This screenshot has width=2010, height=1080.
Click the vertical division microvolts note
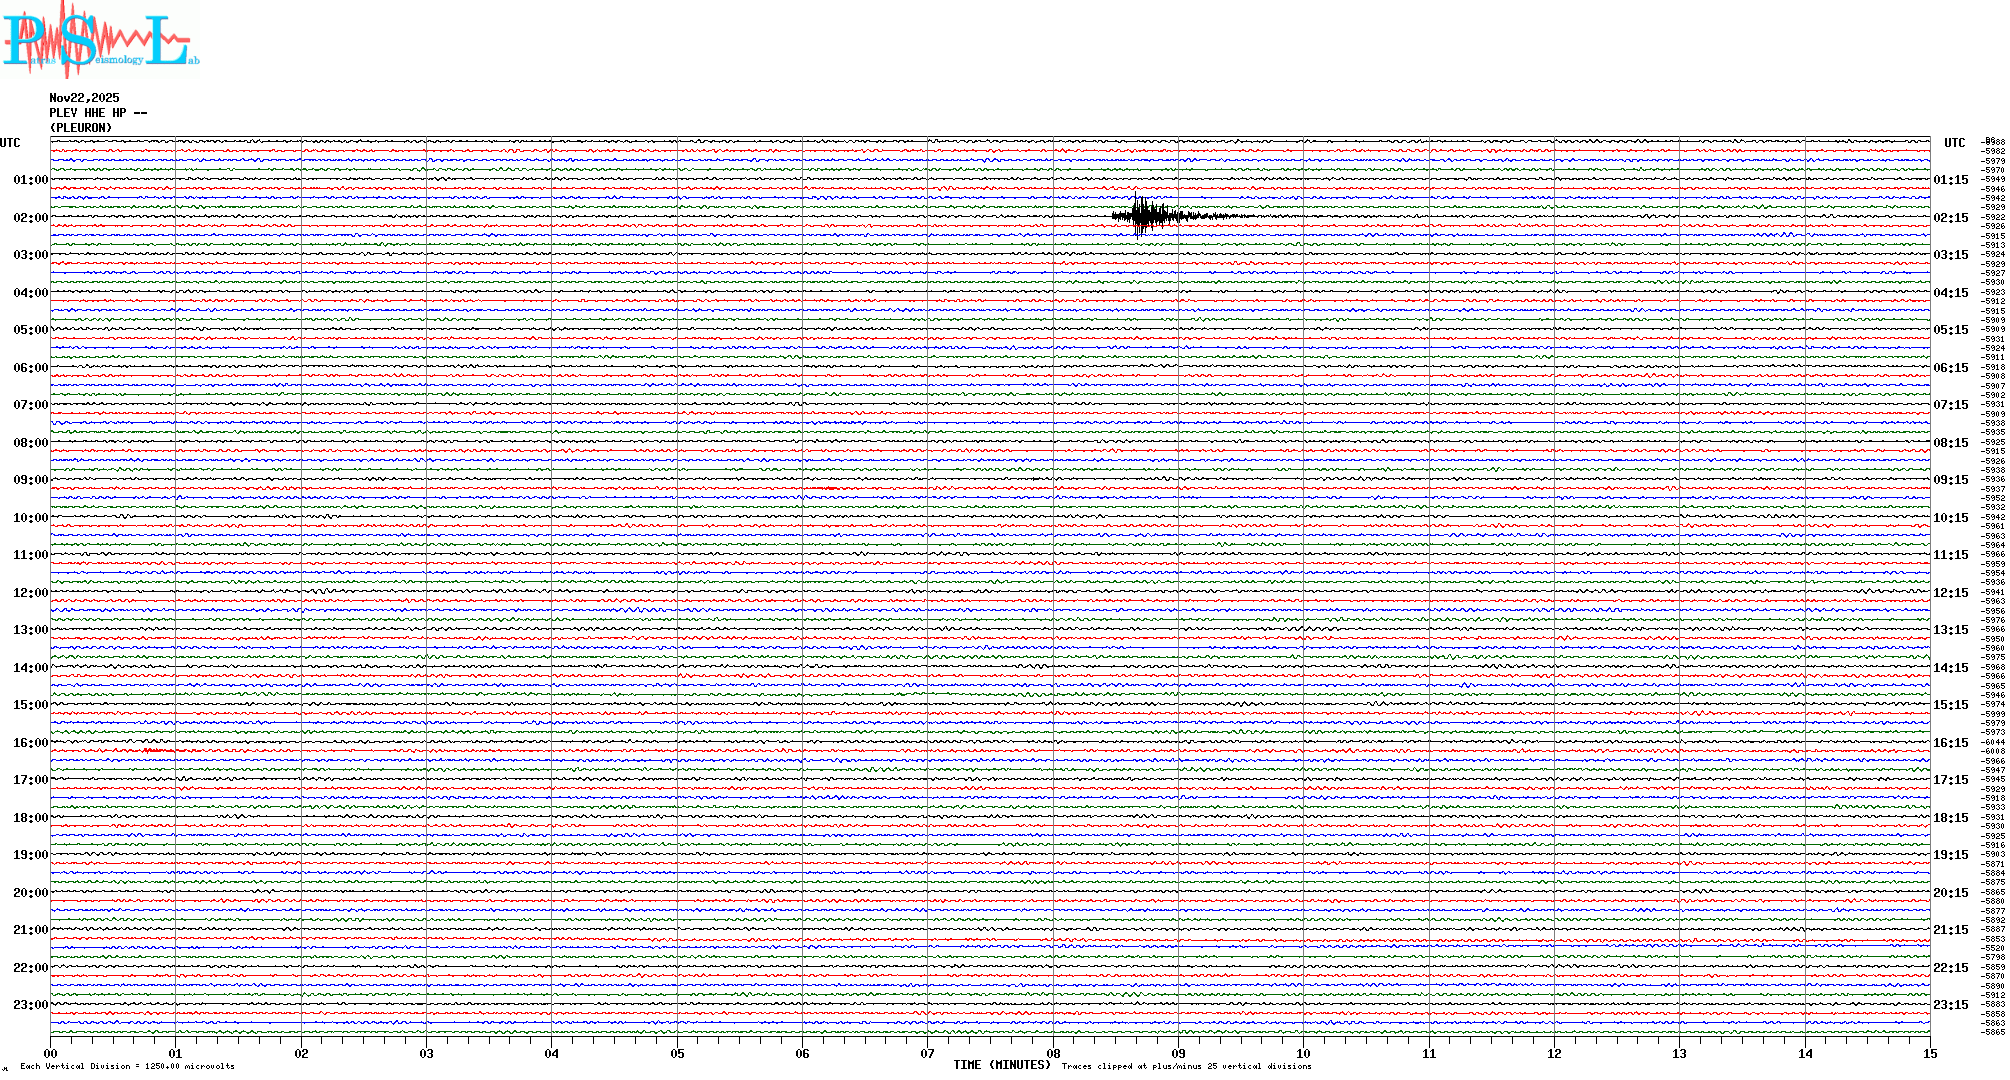coord(127,1066)
